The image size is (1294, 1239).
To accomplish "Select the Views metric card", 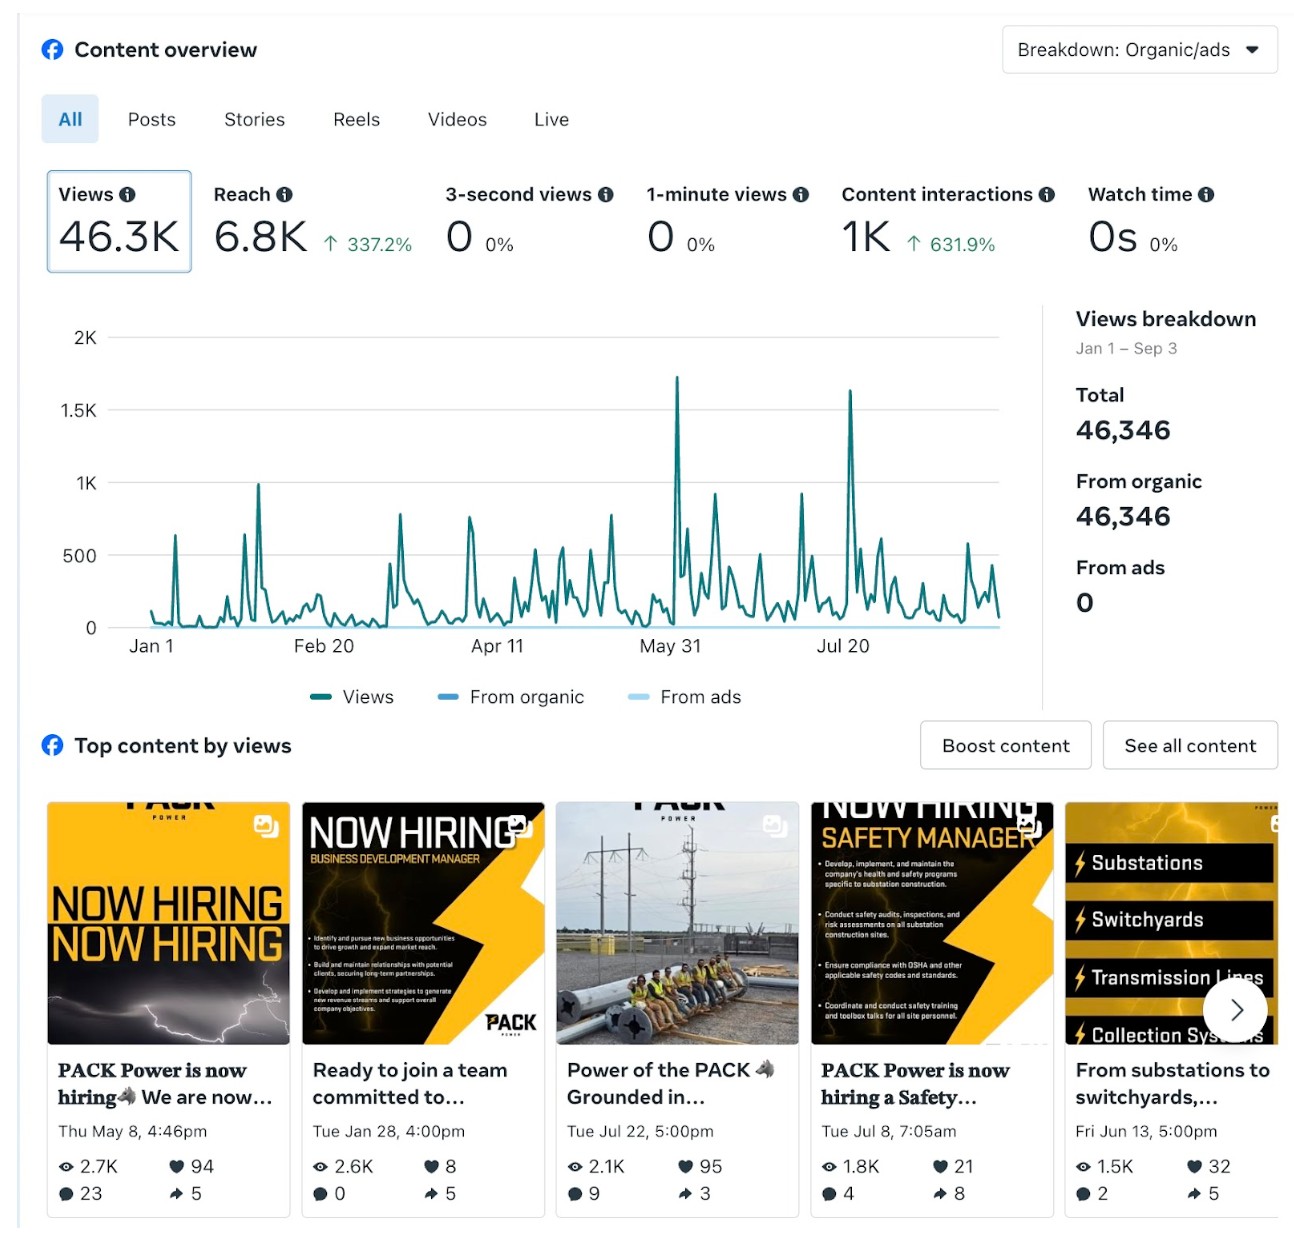I will (119, 221).
